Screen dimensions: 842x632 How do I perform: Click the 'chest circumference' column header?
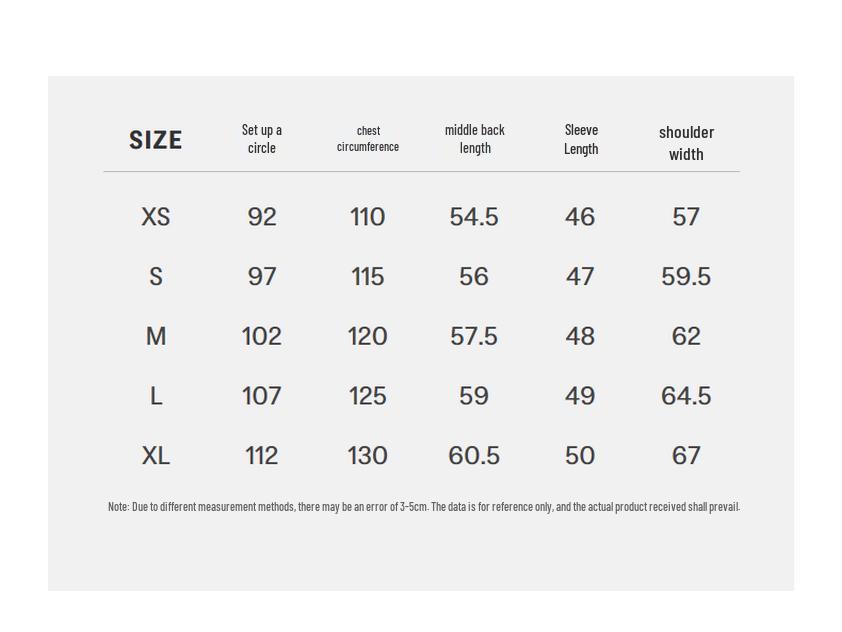pos(368,139)
